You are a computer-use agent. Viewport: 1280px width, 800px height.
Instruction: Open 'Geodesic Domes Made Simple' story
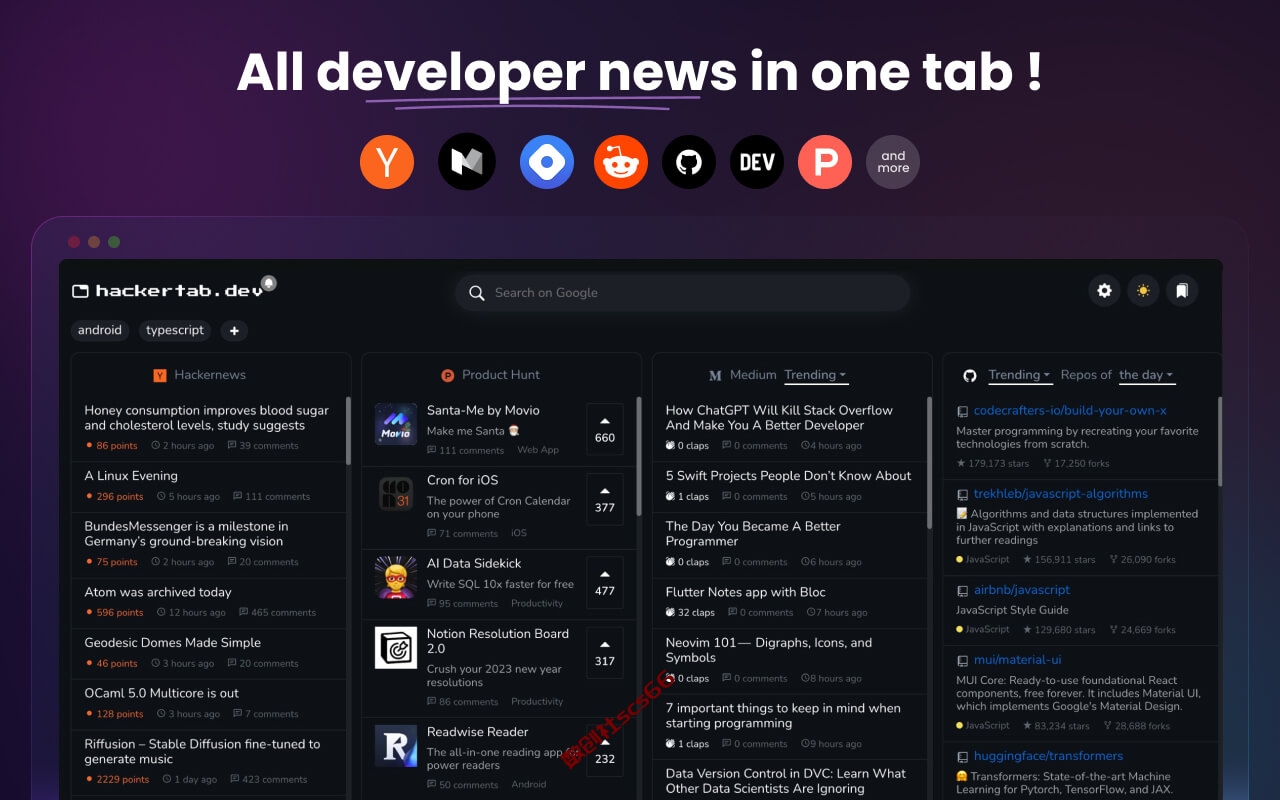[173, 643]
